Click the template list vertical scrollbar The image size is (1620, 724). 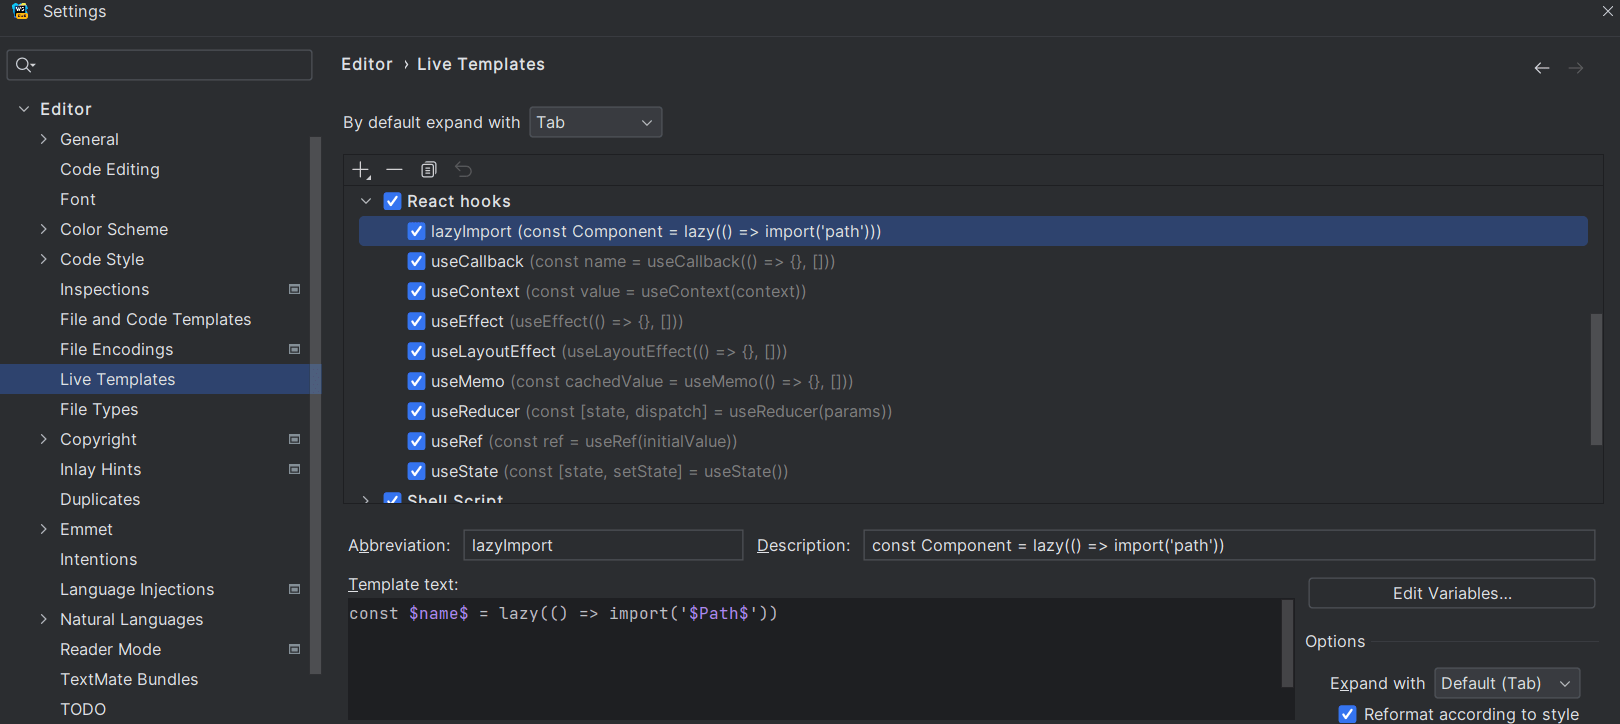pyautogui.click(x=1596, y=380)
